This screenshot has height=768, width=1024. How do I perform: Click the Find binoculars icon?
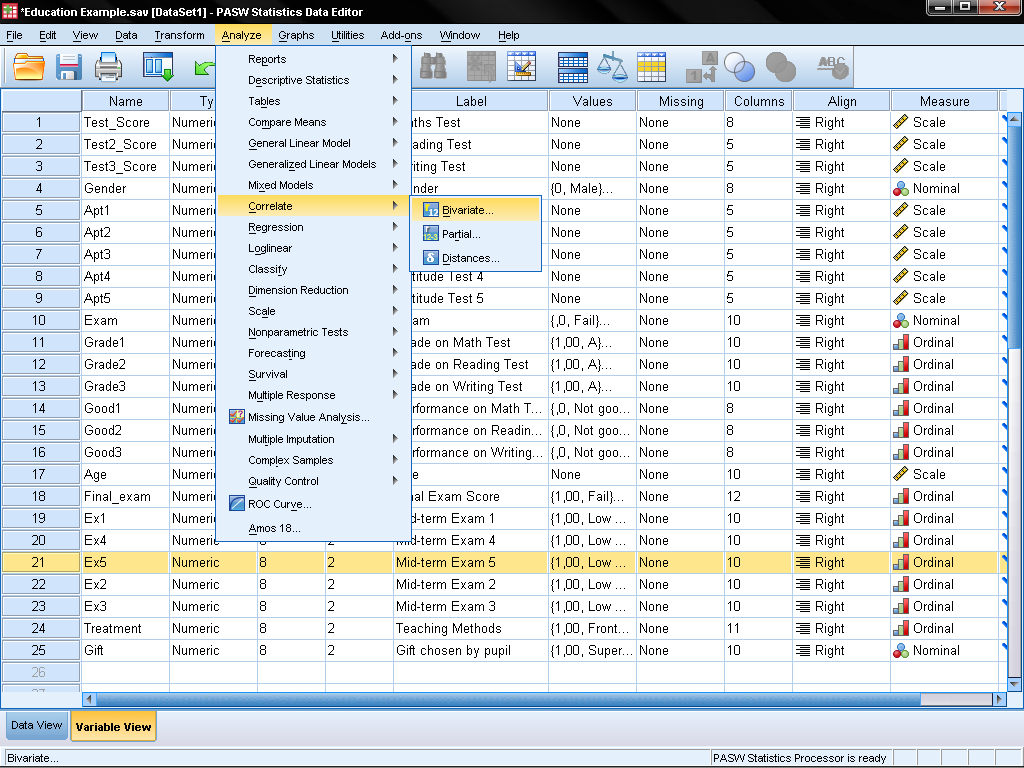(x=433, y=67)
